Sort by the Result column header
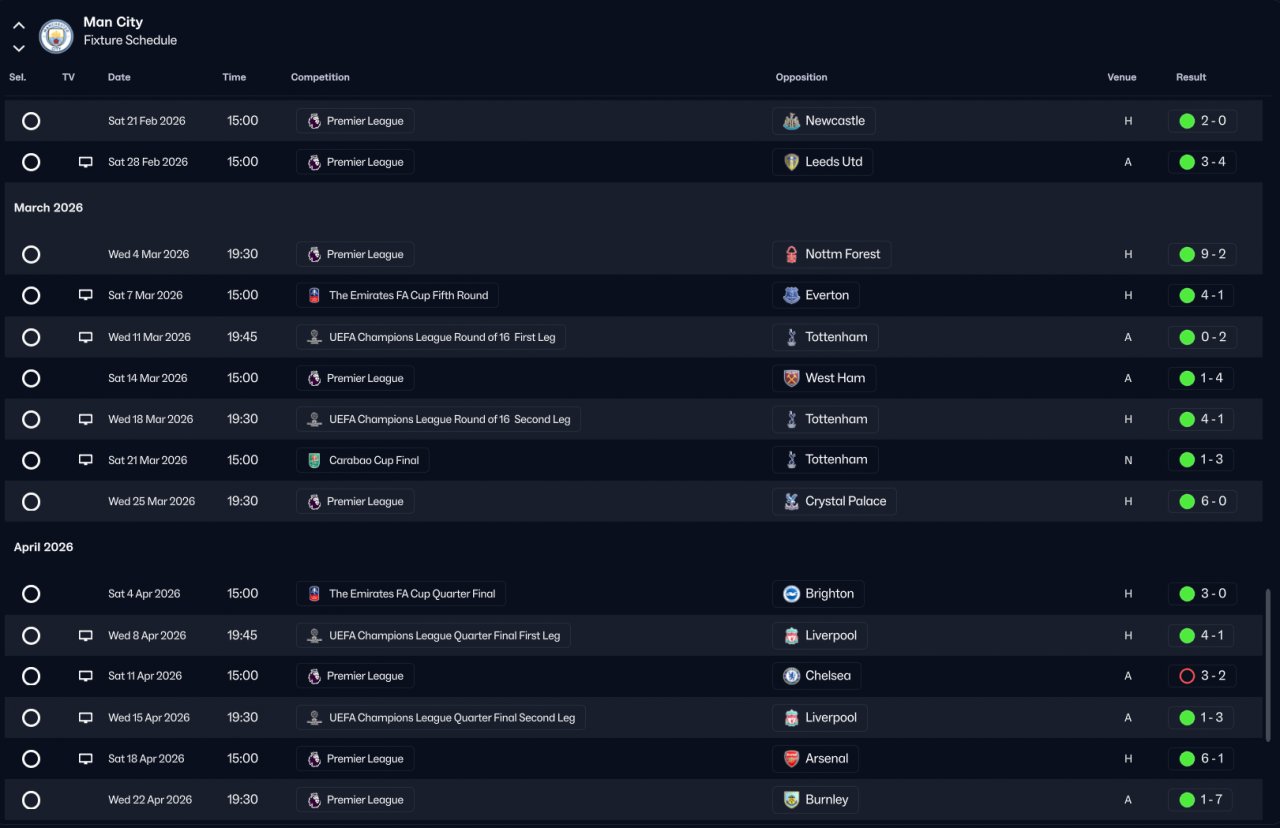 click(x=1191, y=77)
